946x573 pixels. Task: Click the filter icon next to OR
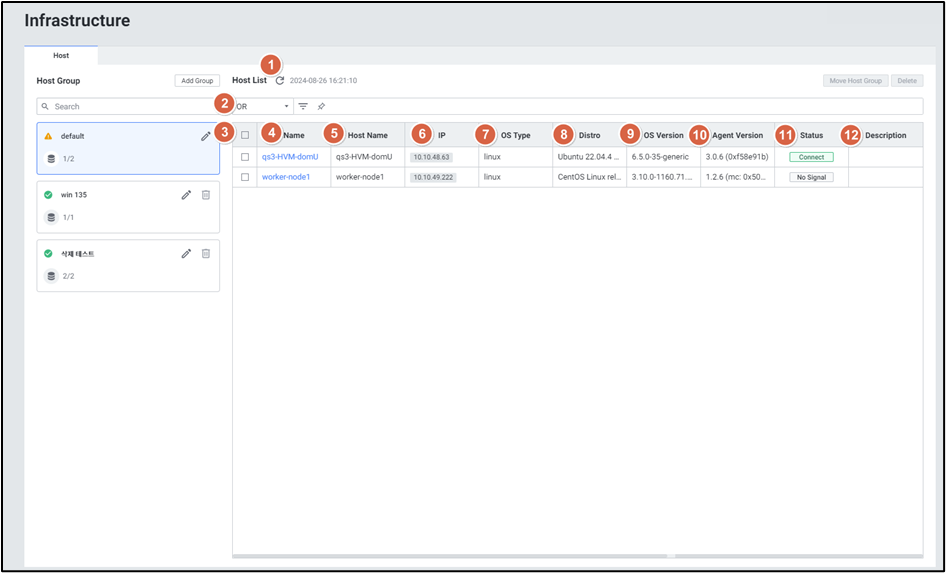pyautogui.click(x=303, y=106)
